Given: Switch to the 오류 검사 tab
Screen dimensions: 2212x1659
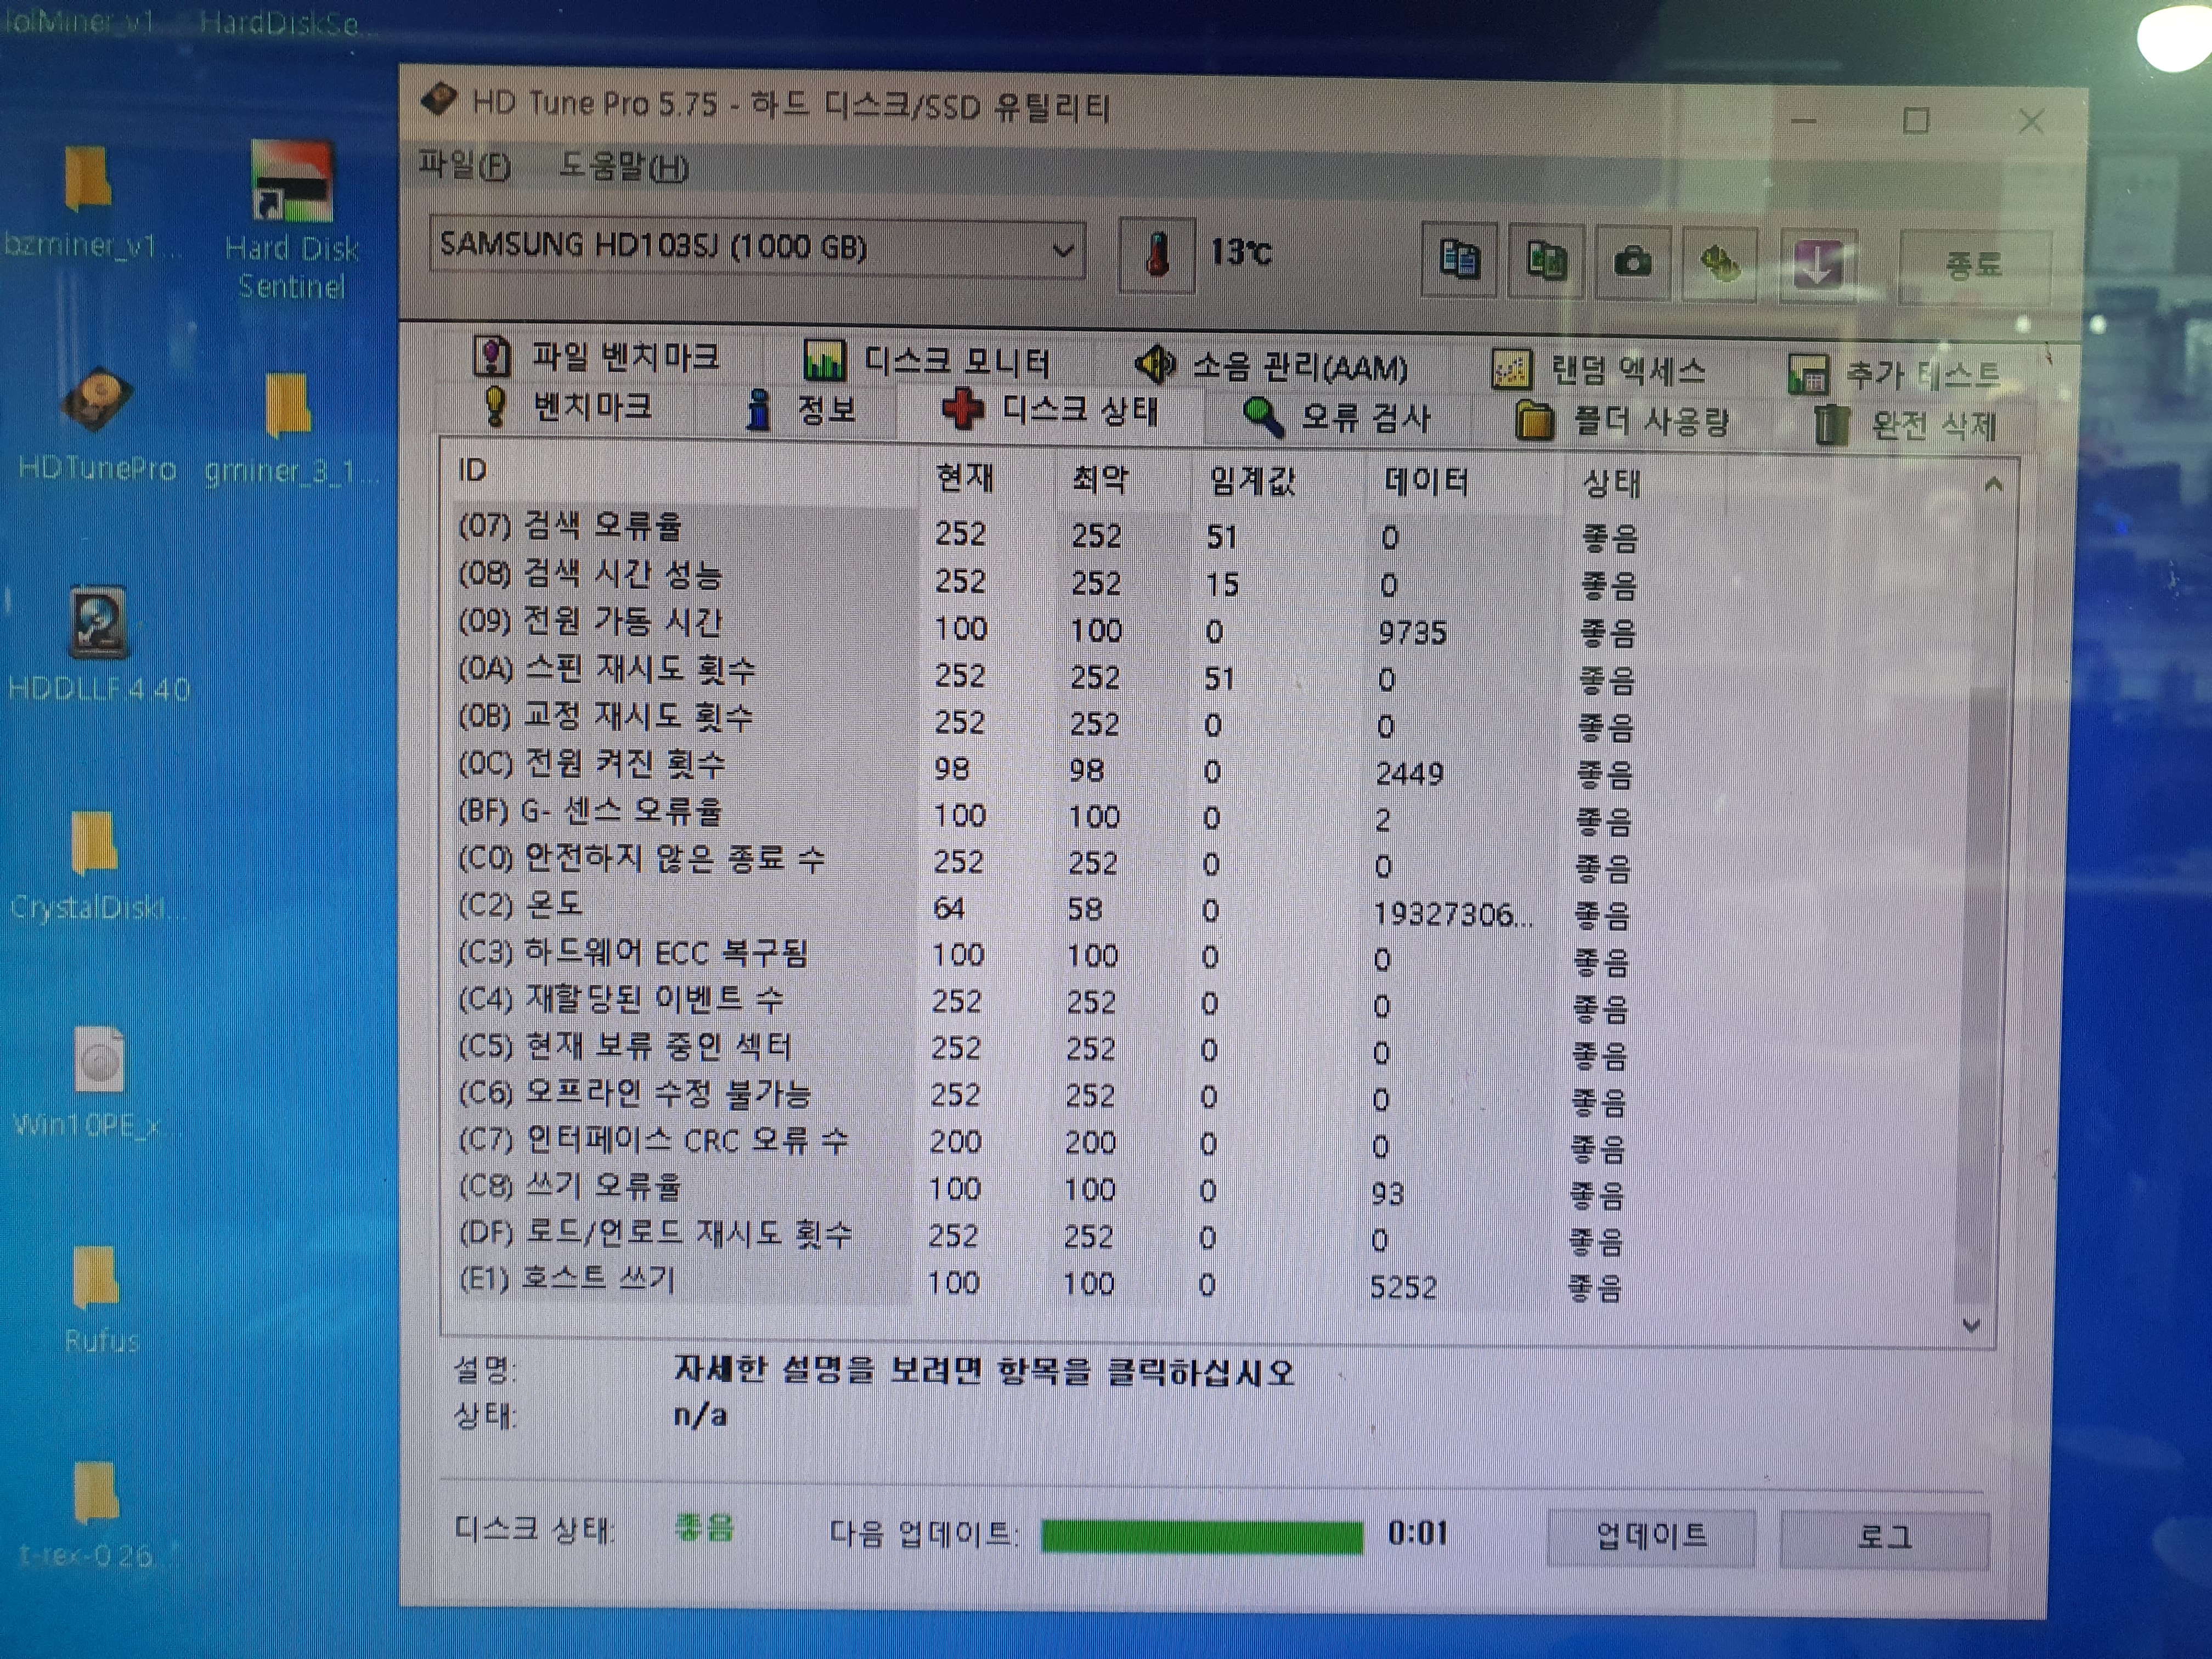Looking at the screenshot, I should point(1336,417).
